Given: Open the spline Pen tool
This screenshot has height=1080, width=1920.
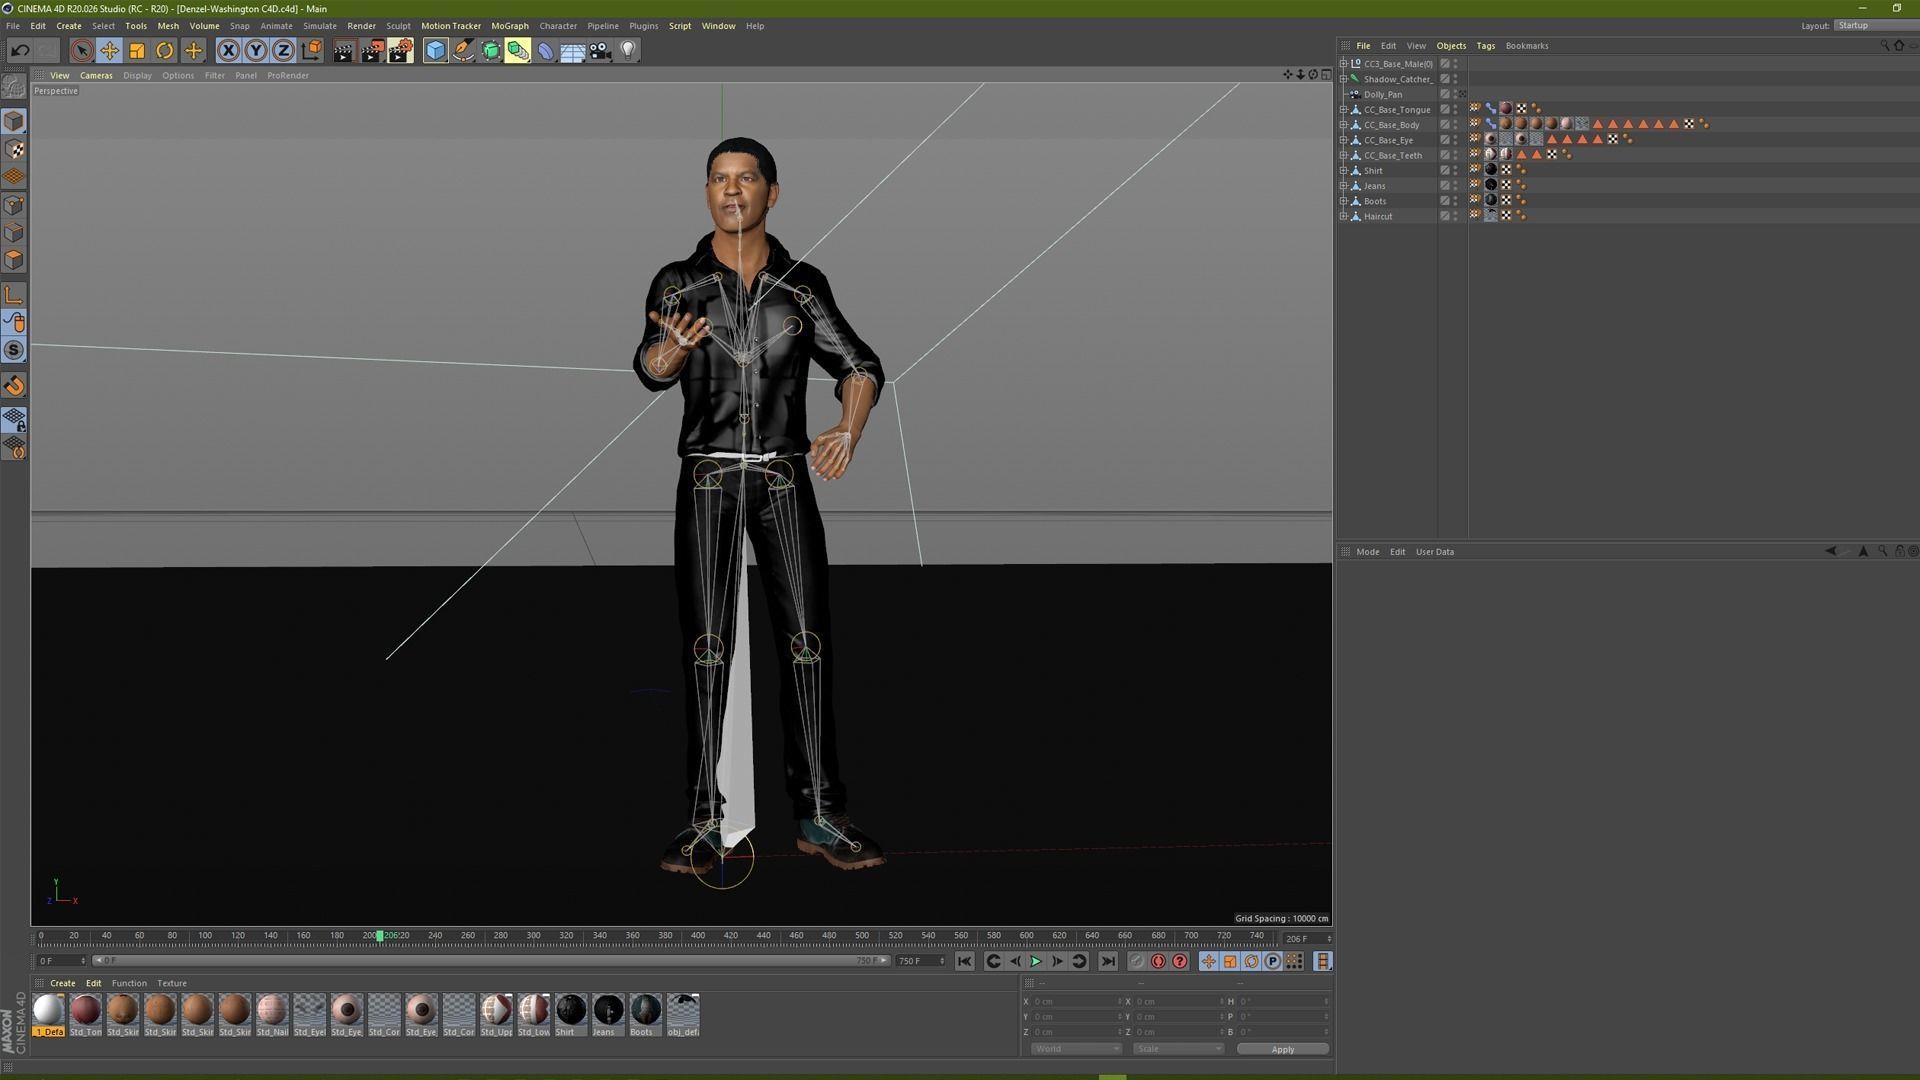Looking at the screenshot, I should pos(463,50).
